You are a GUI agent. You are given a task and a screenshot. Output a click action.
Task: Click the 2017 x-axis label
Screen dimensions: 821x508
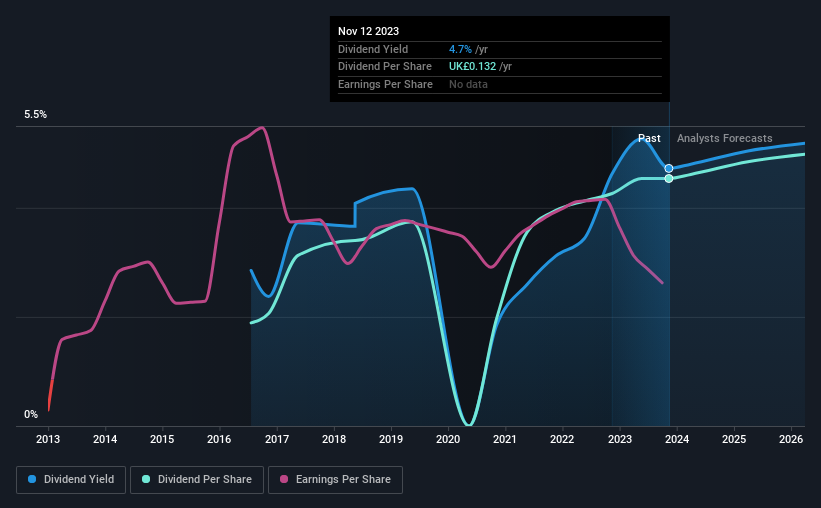276,439
